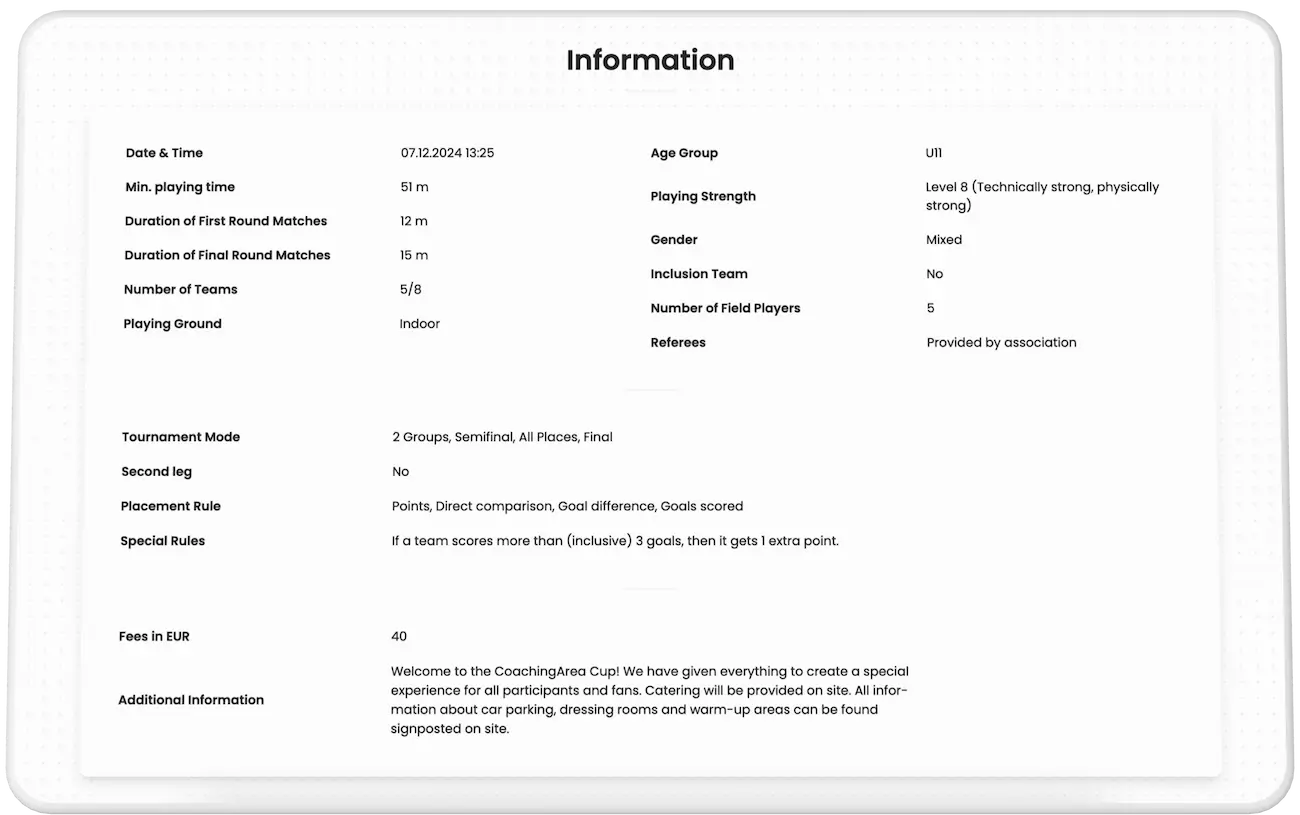The image size is (1300, 815).
Task: Select the Min. playing time label
Action: click(x=180, y=187)
